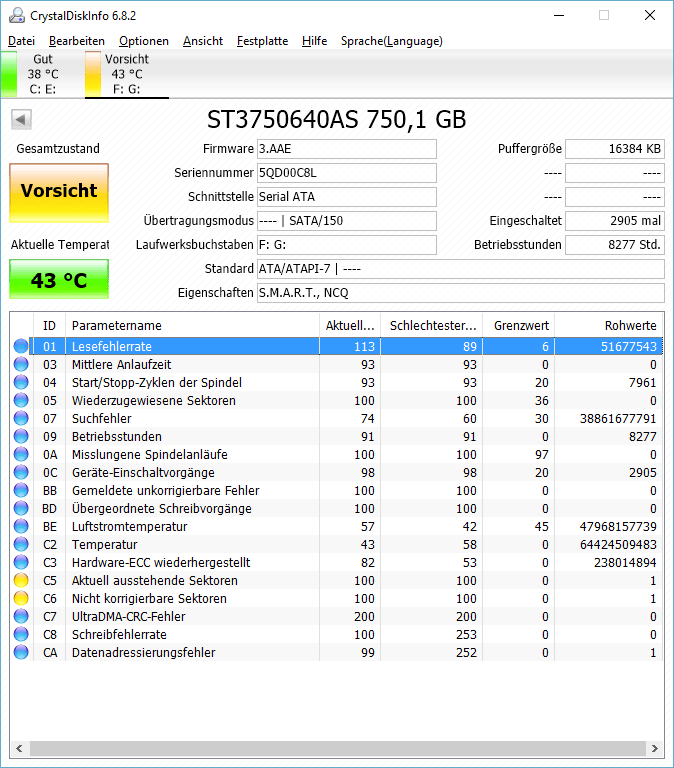Open the Optionen menu
Screen dimensions: 674x768
pyautogui.click(x=144, y=41)
